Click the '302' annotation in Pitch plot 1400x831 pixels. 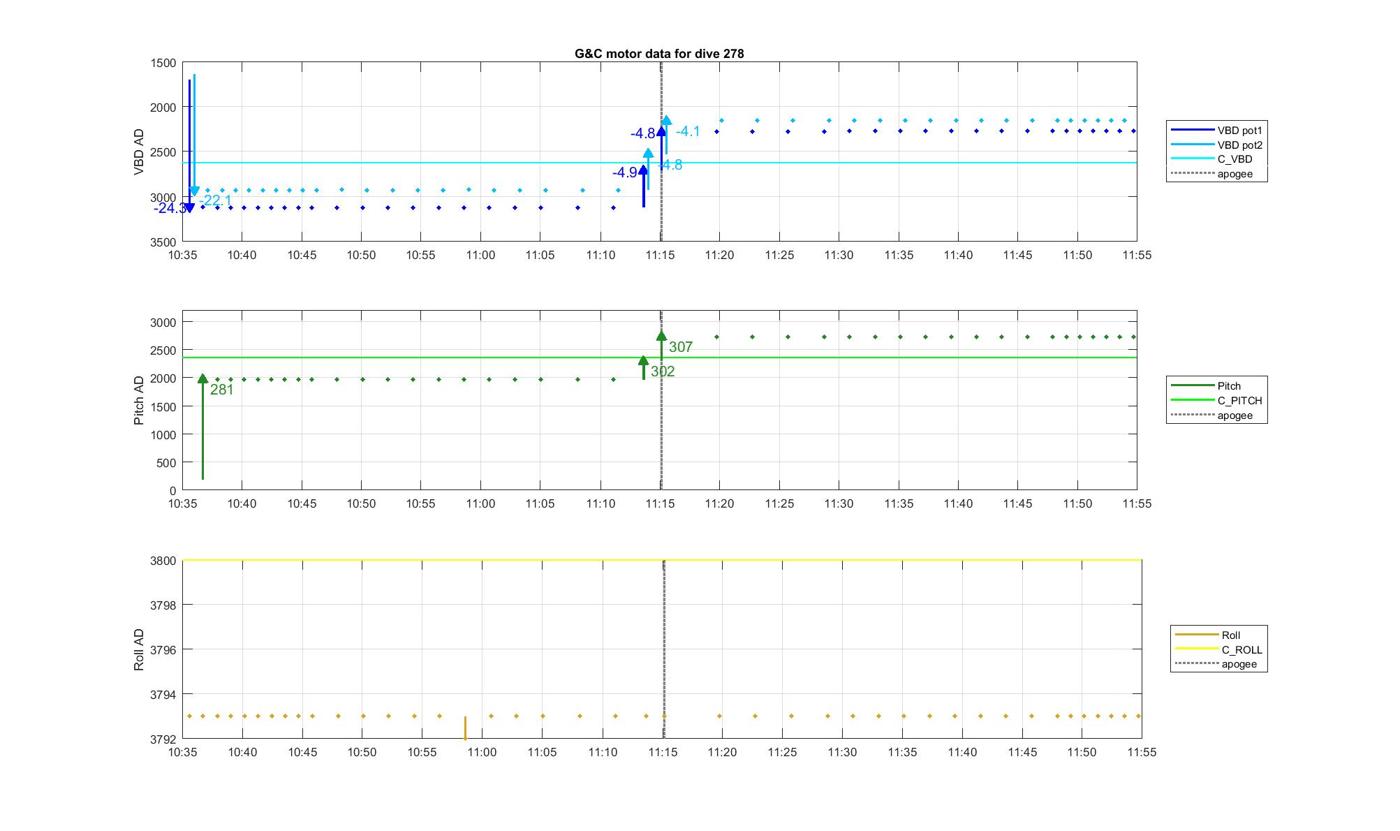pos(662,372)
